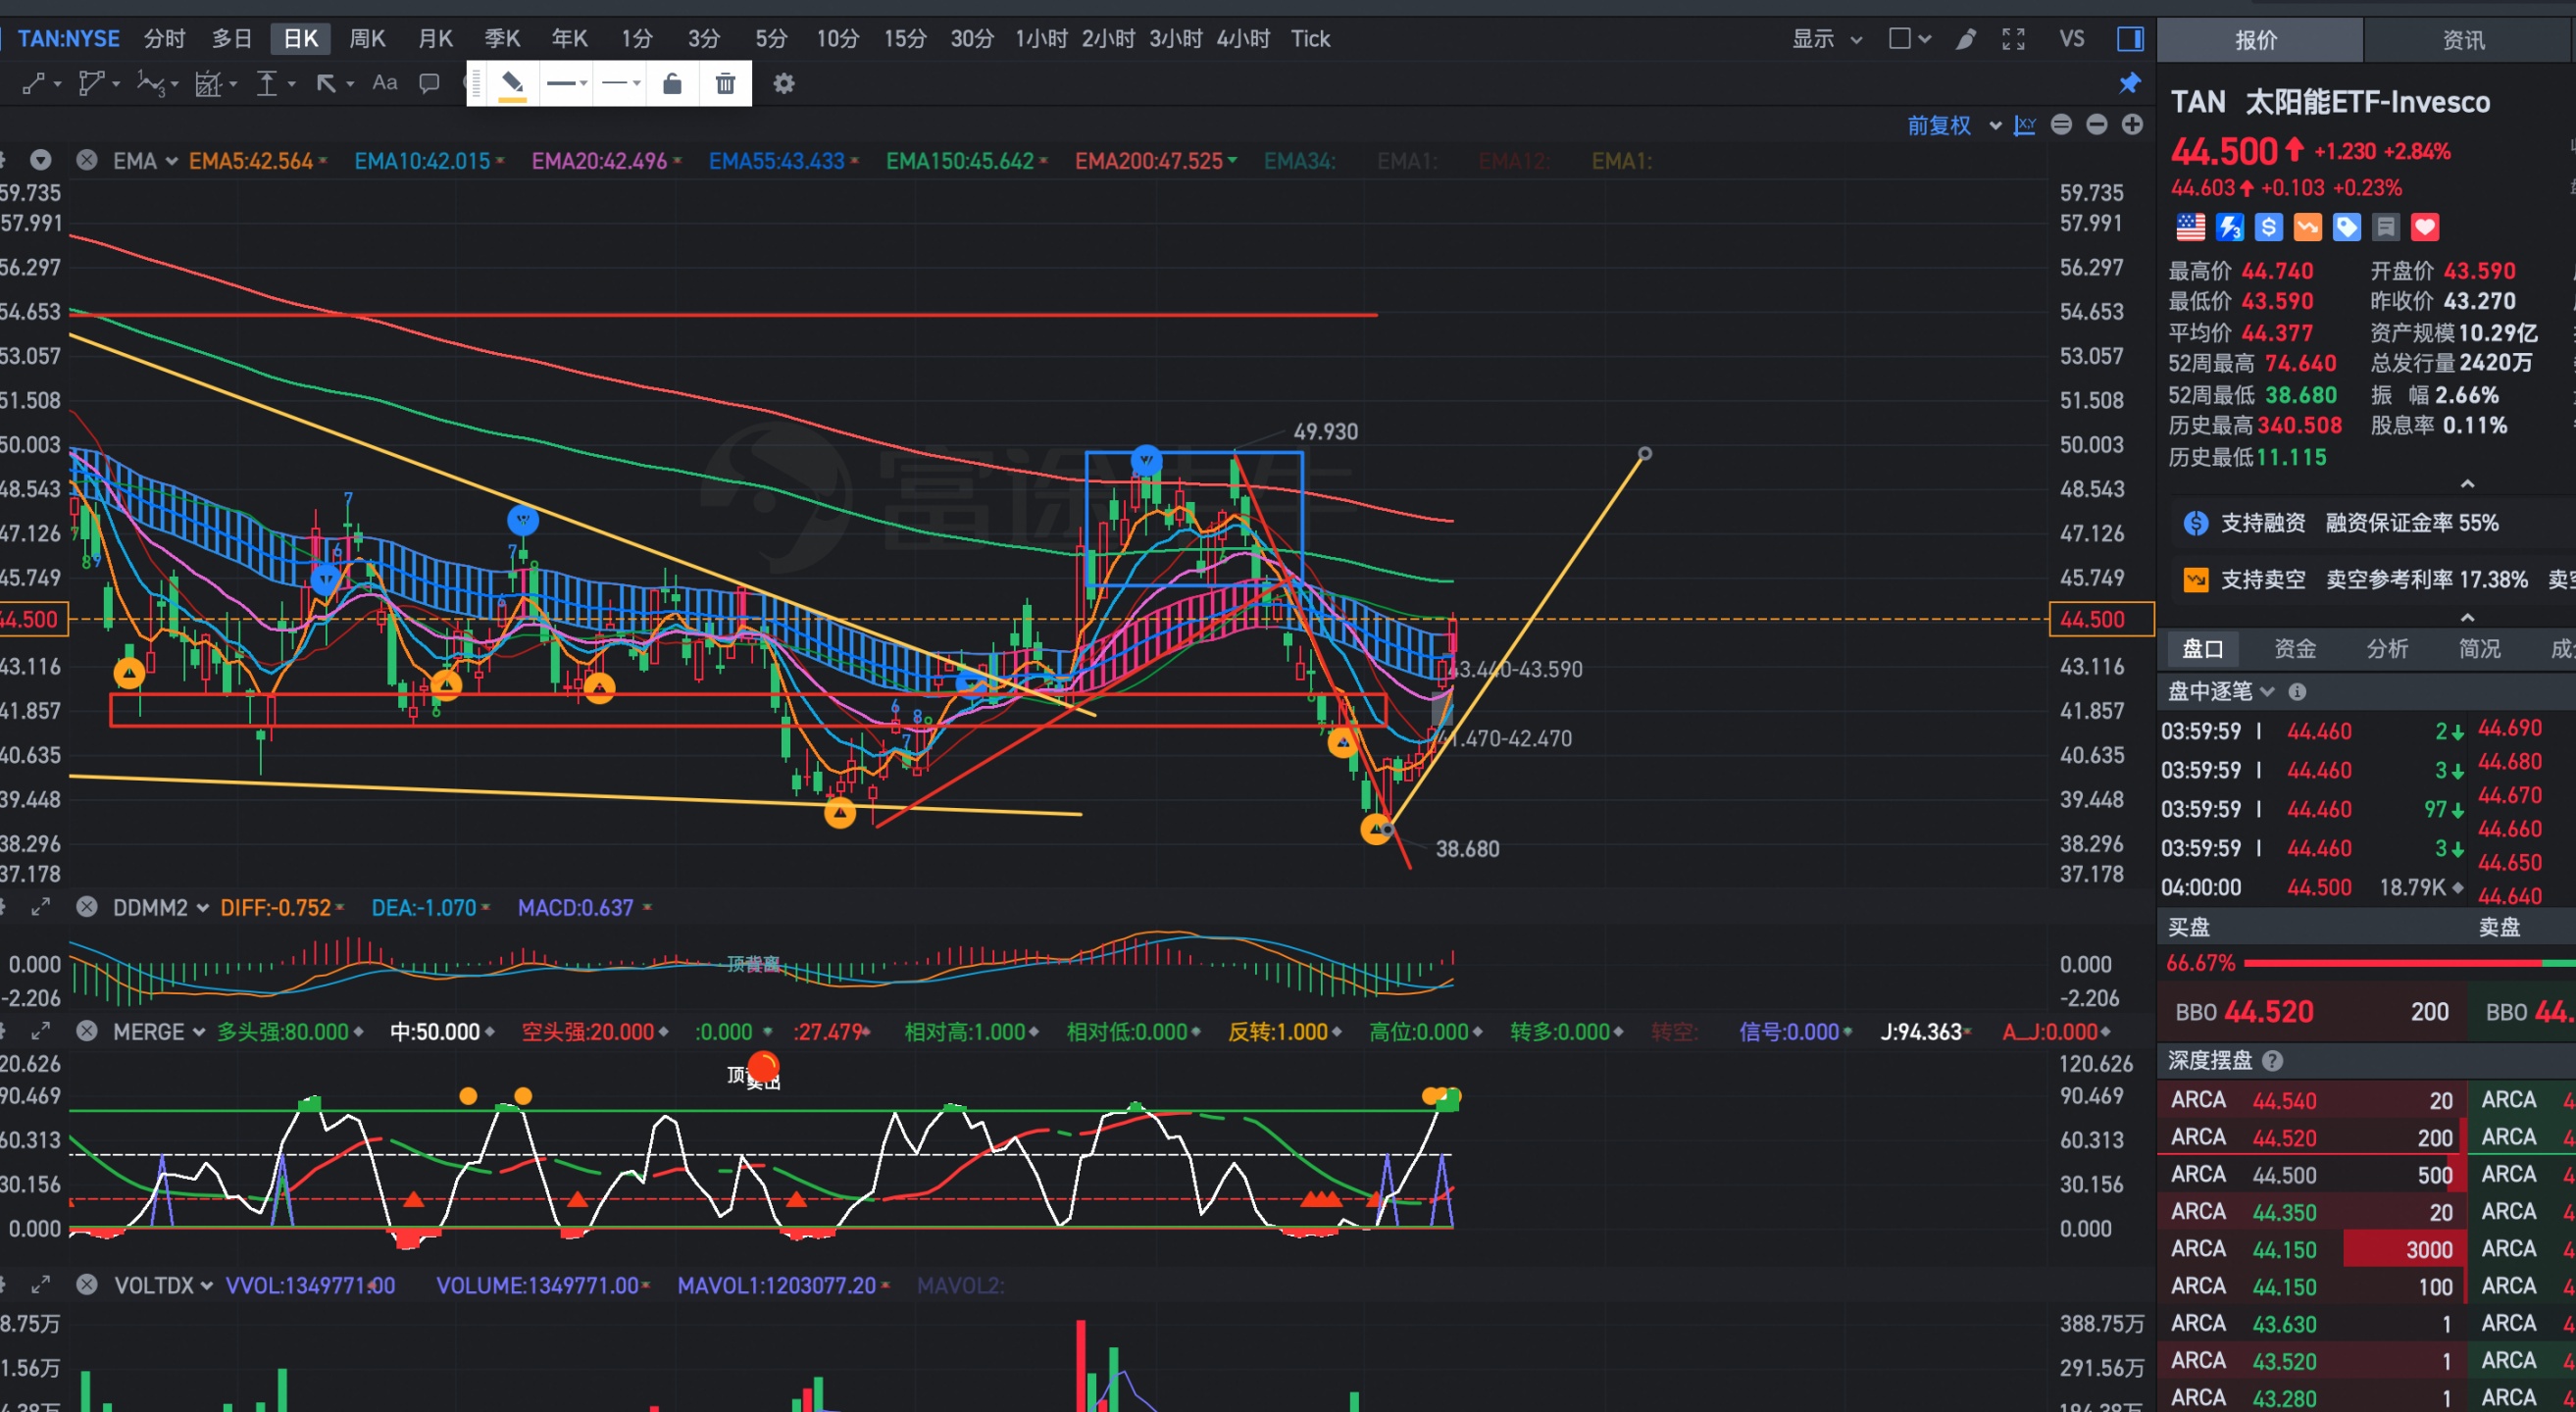Screen dimensions: 2576x1412
Task: Open the 资金 capital flow tab
Action: pyautogui.click(x=2294, y=649)
